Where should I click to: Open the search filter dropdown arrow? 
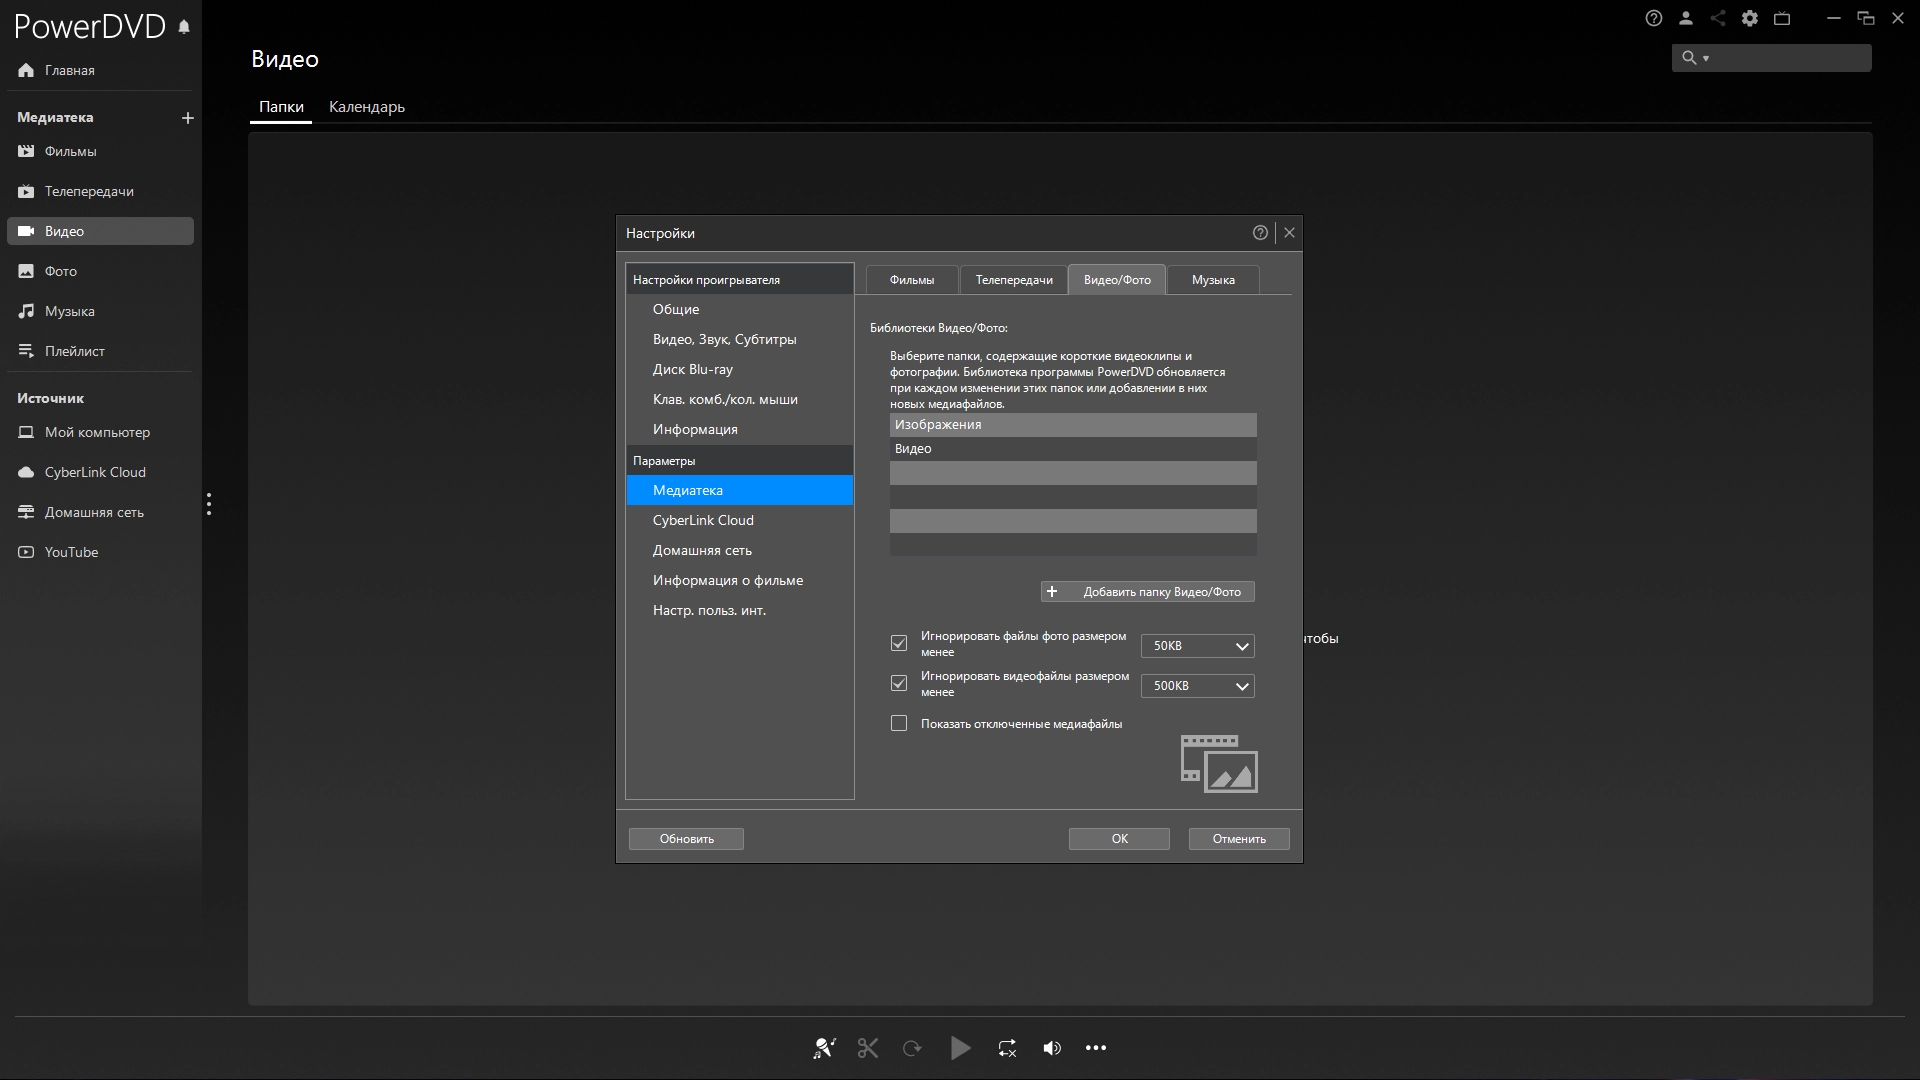click(1706, 58)
